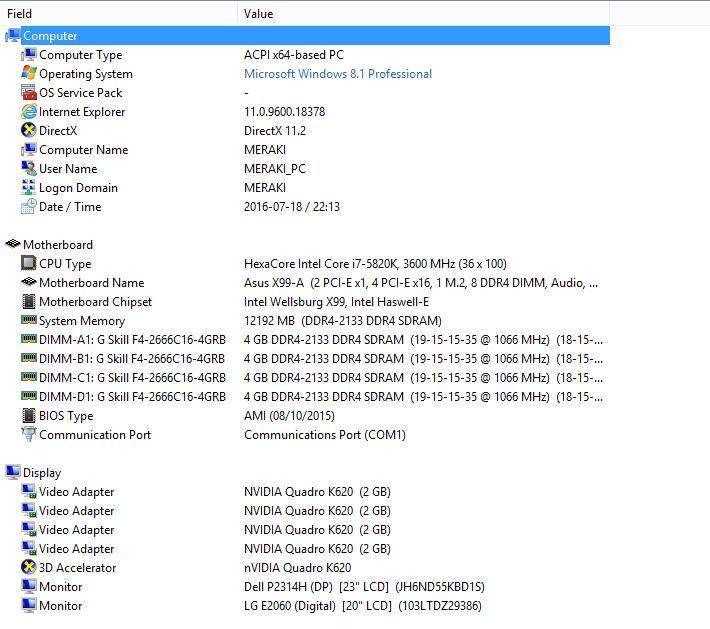710x629 pixels.
Task: Select the 2016-07-18 / 22:13 value
Action: coord(292,207)
